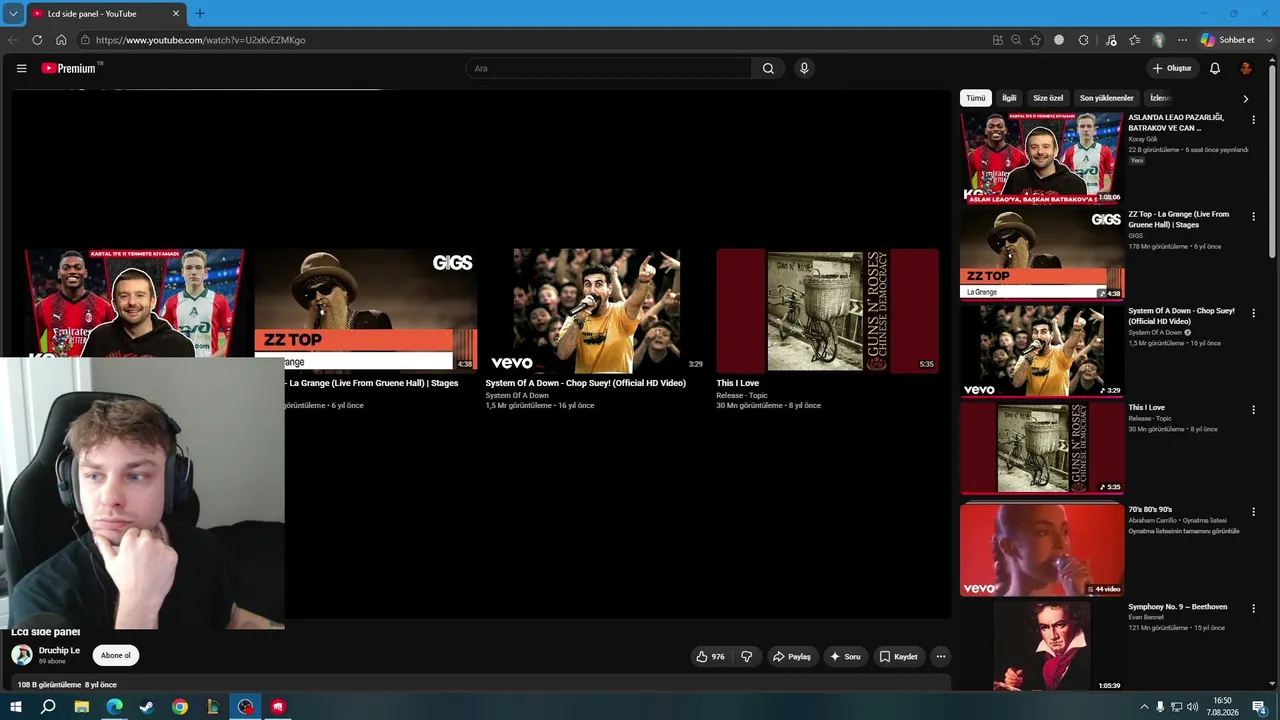
Task: Subscribe with the Abone ol button
Action: (116, 656)
